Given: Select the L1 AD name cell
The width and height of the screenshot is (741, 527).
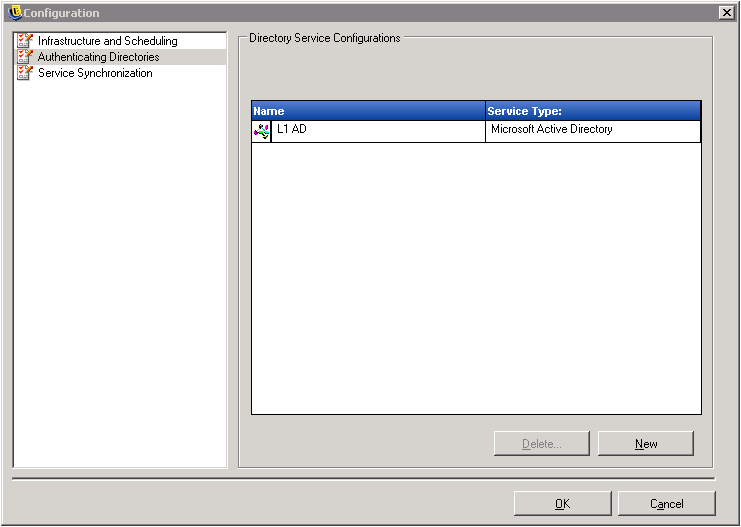Looking at the screenshot, I should pos(379,131).
